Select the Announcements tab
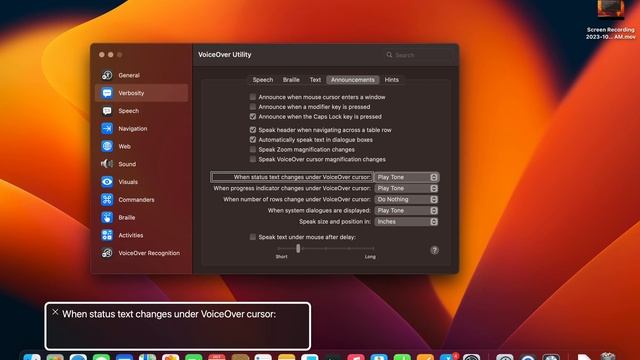The image size is (640, 360). tap(353, 80)
